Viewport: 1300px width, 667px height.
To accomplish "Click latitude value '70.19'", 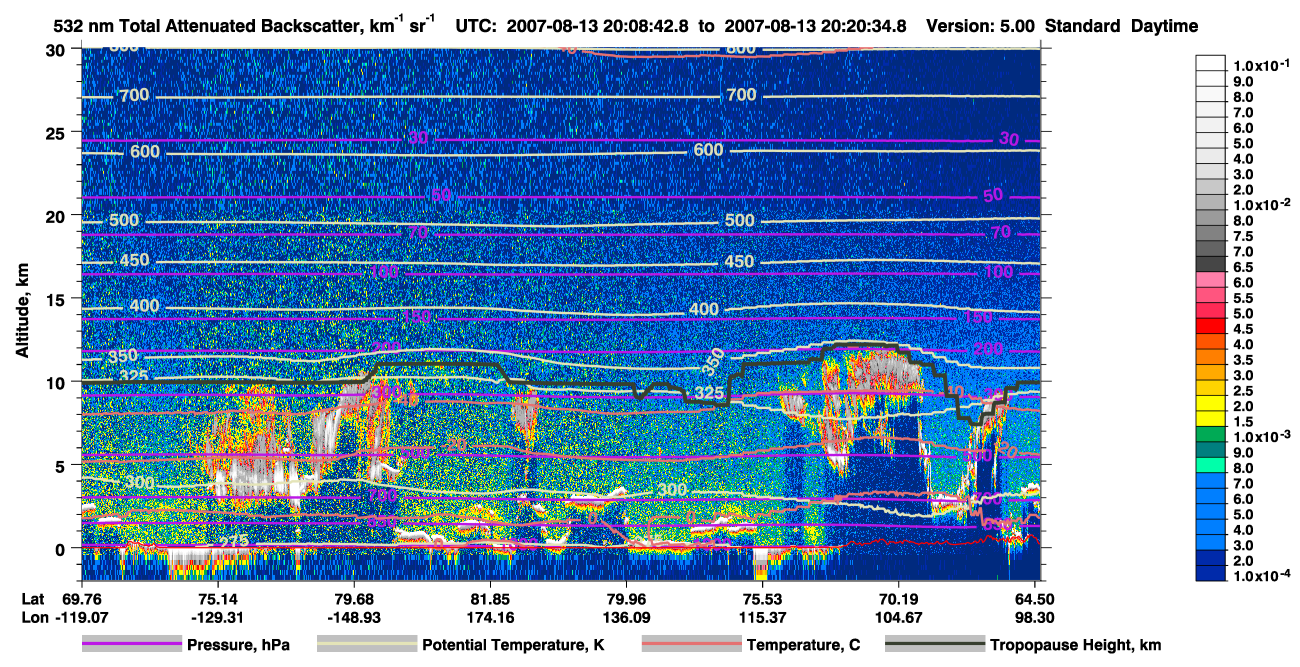I will [x=899, y=599].
